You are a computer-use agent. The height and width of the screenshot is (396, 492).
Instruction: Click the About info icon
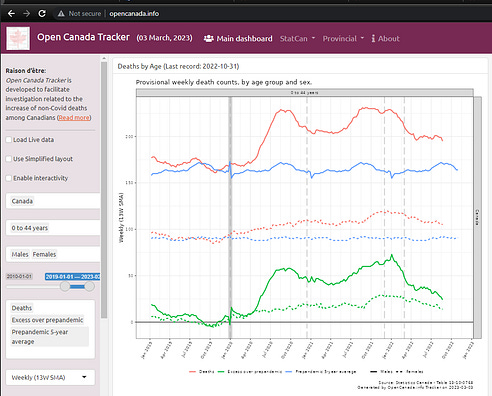[373, 39]
